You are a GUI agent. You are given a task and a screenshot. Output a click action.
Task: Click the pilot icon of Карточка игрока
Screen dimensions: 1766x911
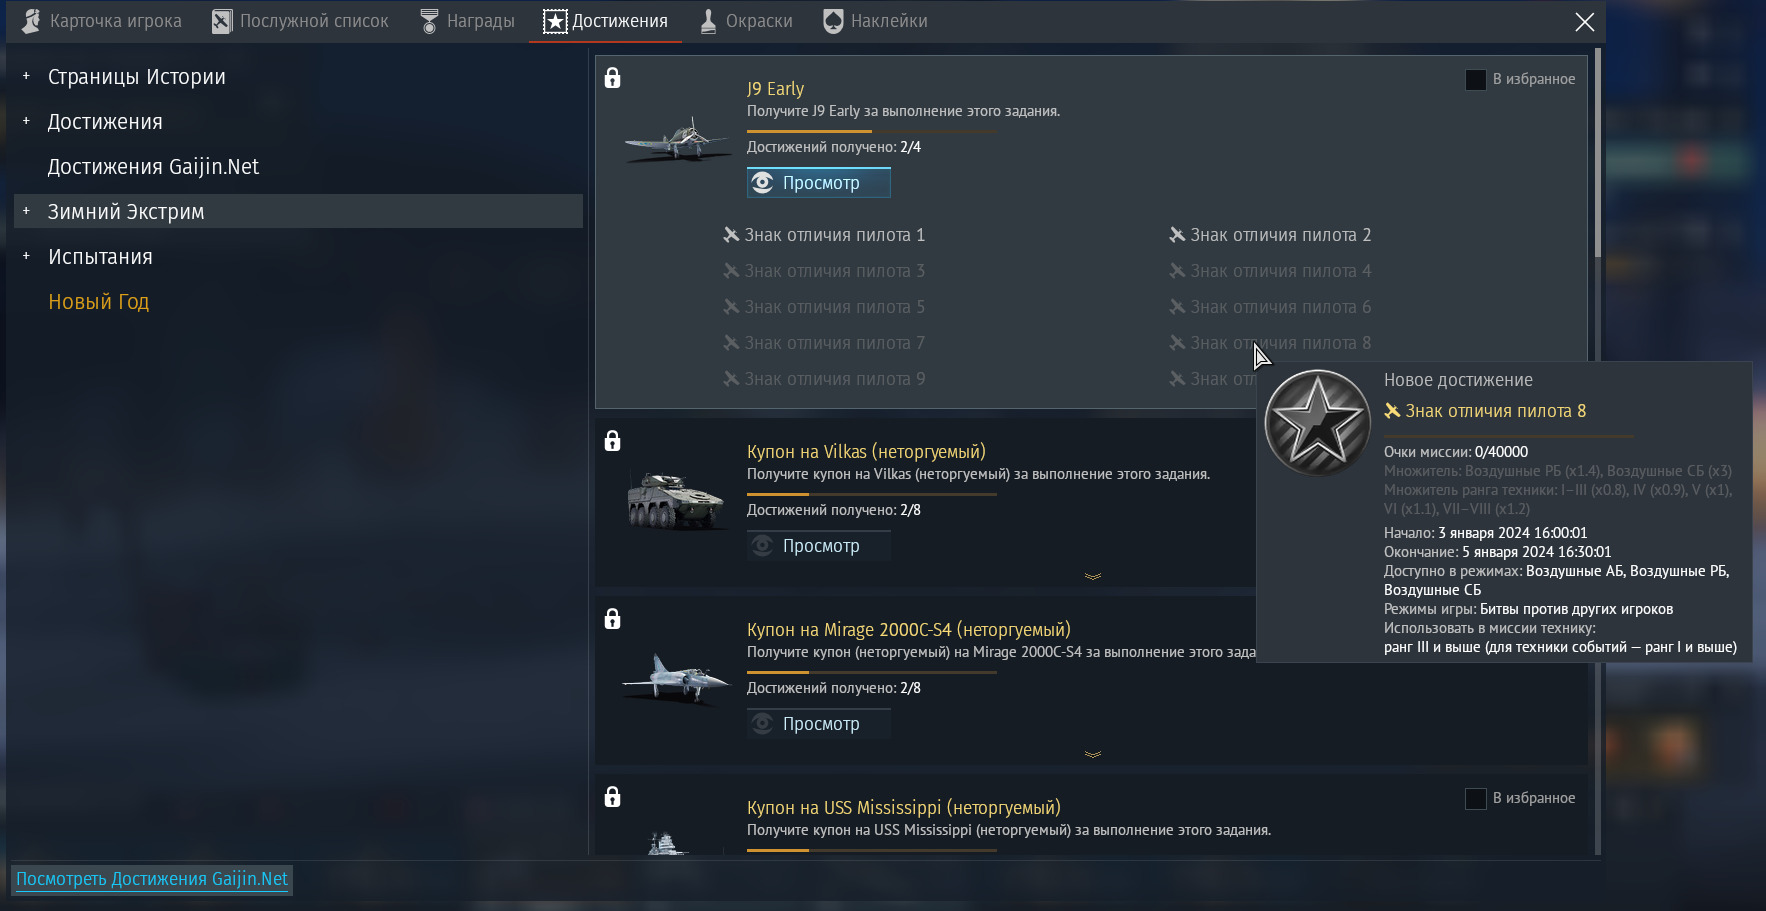coord(31,21)
